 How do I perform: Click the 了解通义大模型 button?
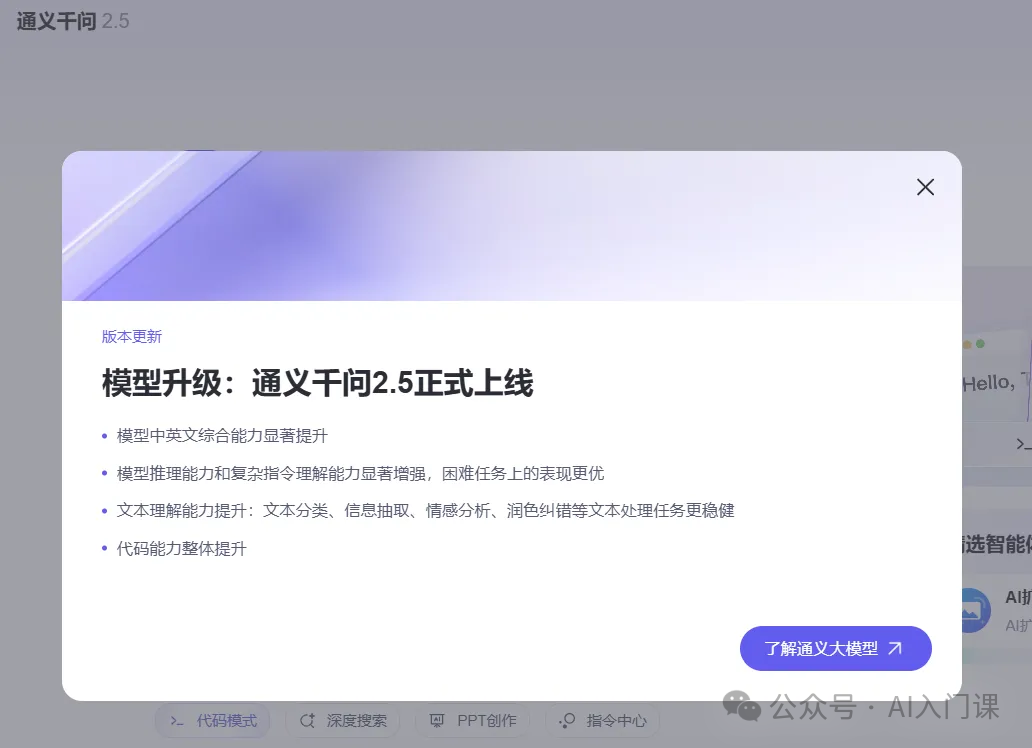[835, 649]
